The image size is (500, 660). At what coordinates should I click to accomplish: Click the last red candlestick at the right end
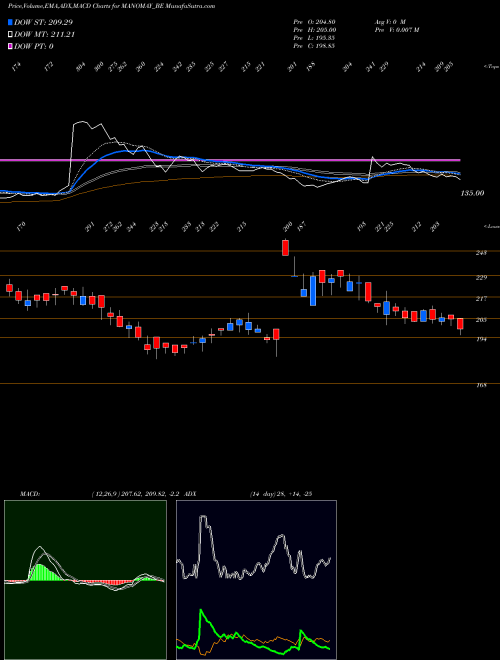click(460, 324)
